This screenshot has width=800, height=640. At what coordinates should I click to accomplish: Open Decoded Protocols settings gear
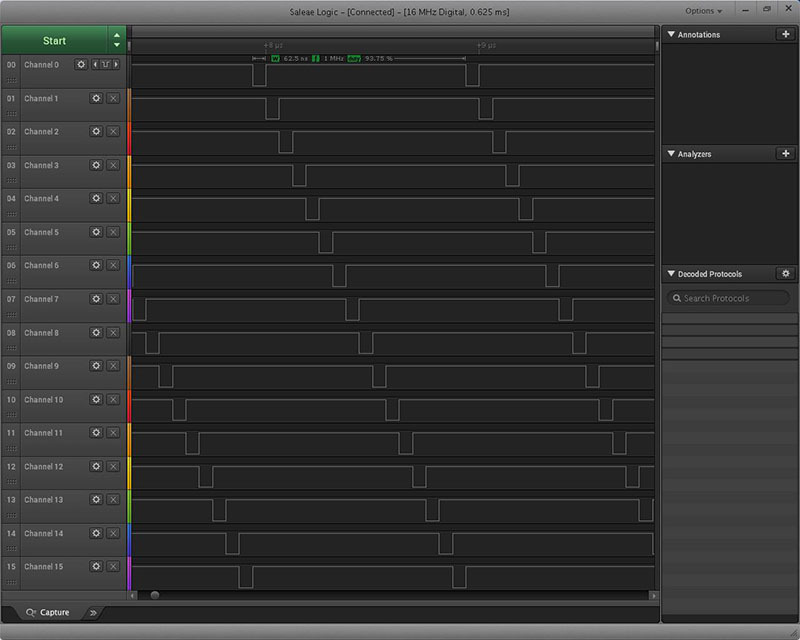785,274
